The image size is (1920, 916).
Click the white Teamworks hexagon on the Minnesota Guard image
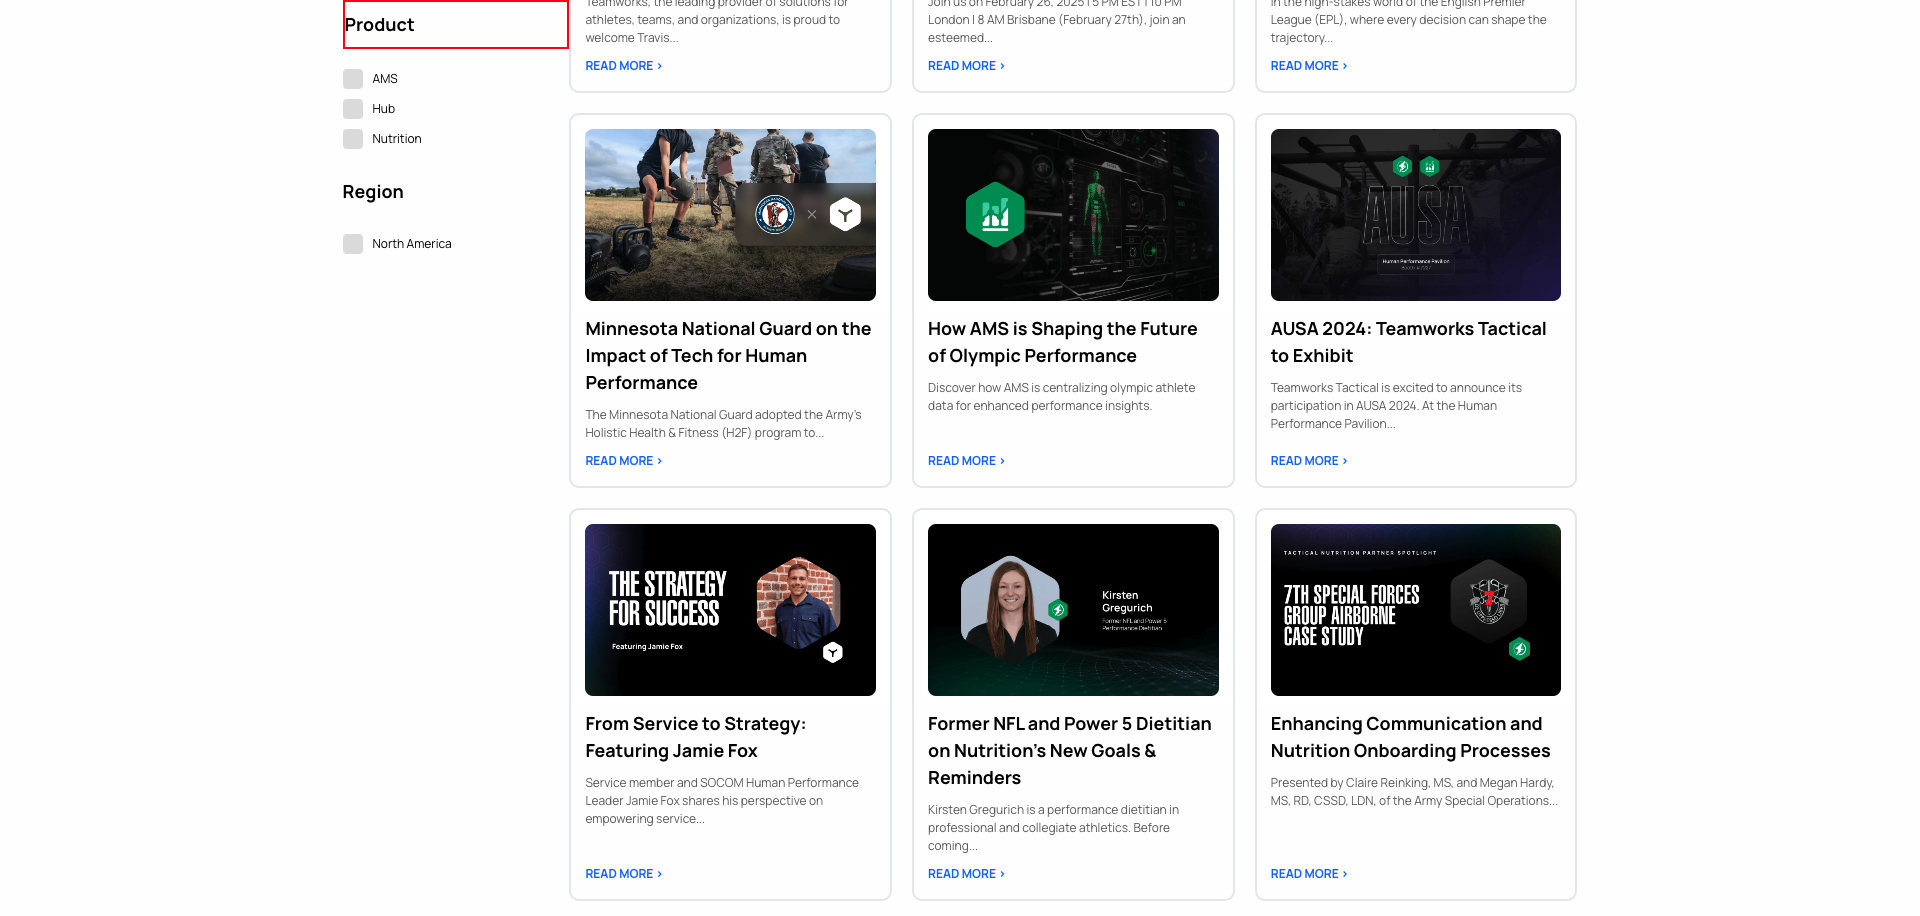pos(845,214)
